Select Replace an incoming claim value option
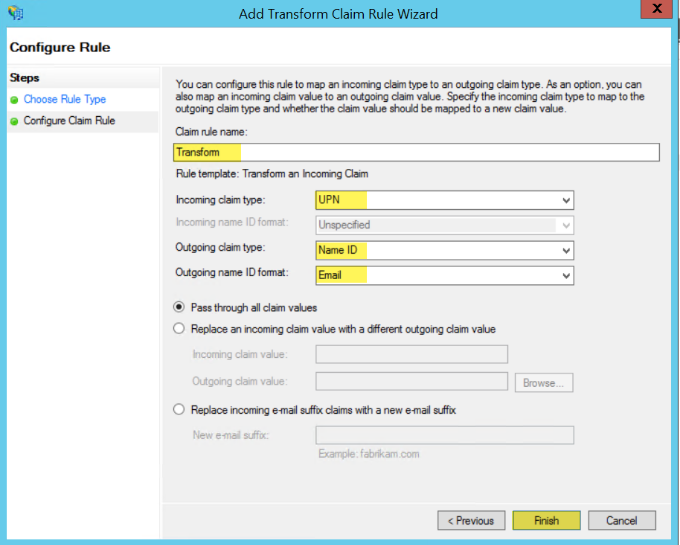Screen dimensions: 680x545 coord(180,328)
